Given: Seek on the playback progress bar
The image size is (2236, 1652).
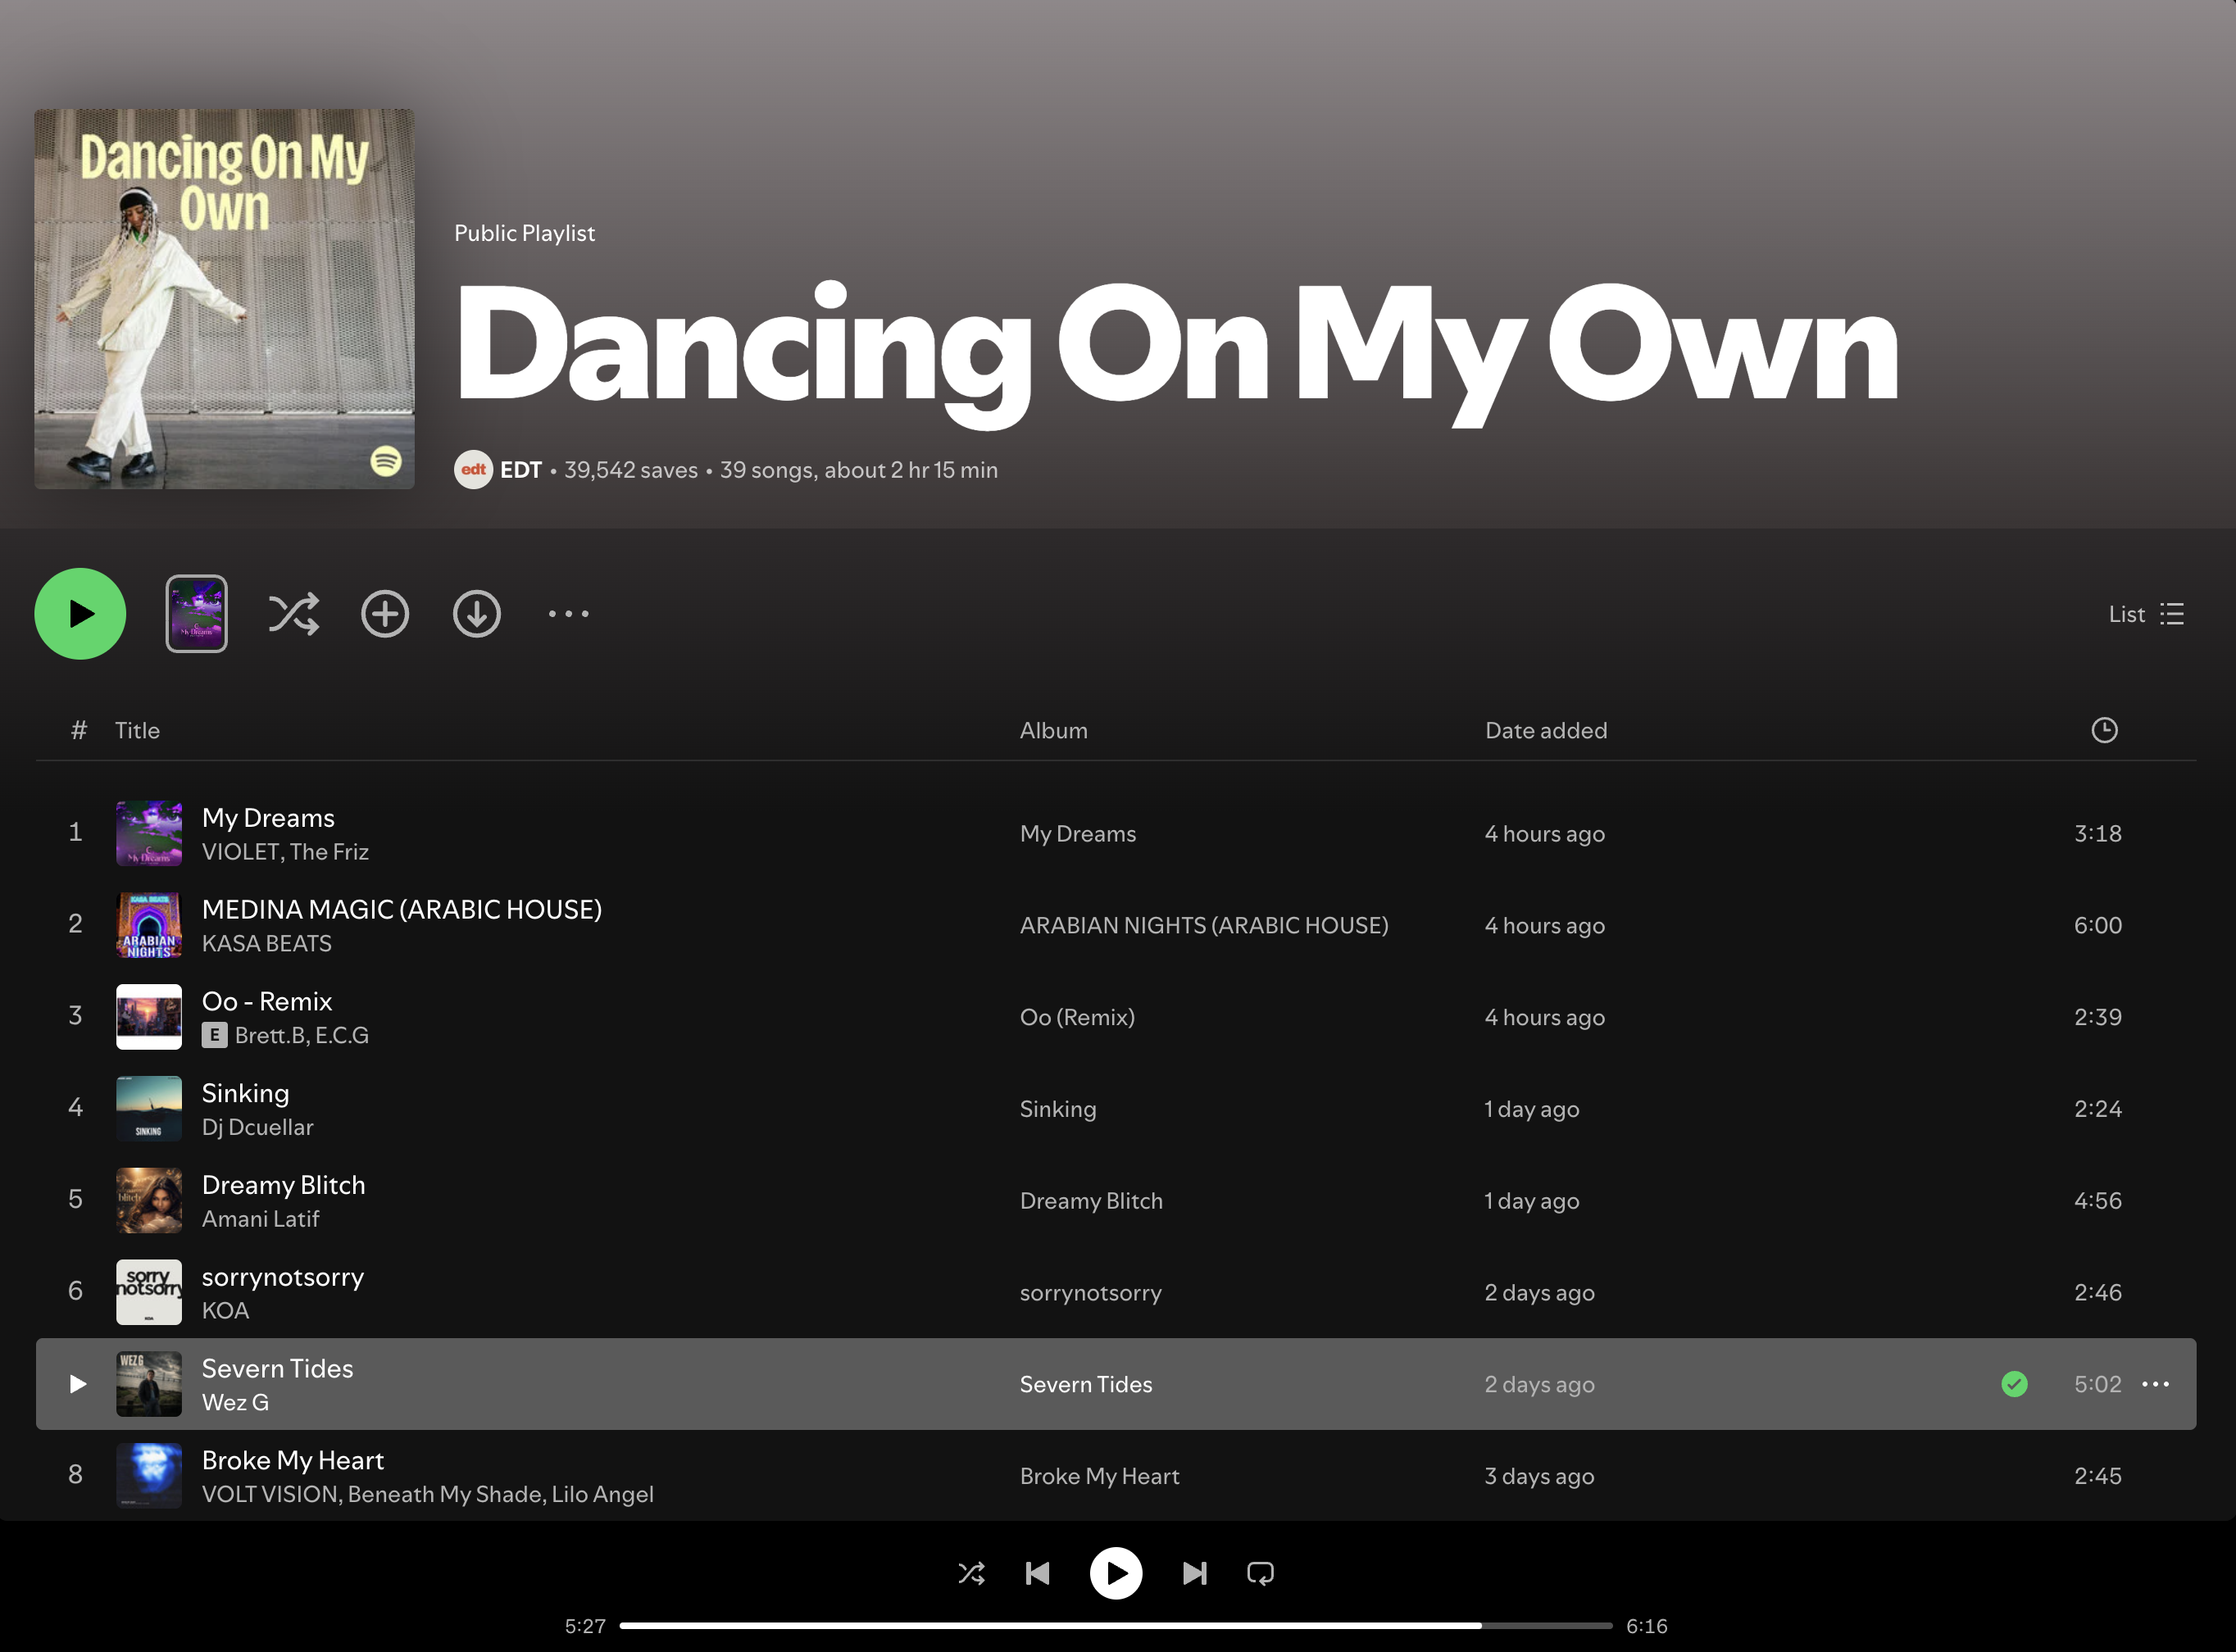Looking at the screenshot, I should tap(1116, 1626).
